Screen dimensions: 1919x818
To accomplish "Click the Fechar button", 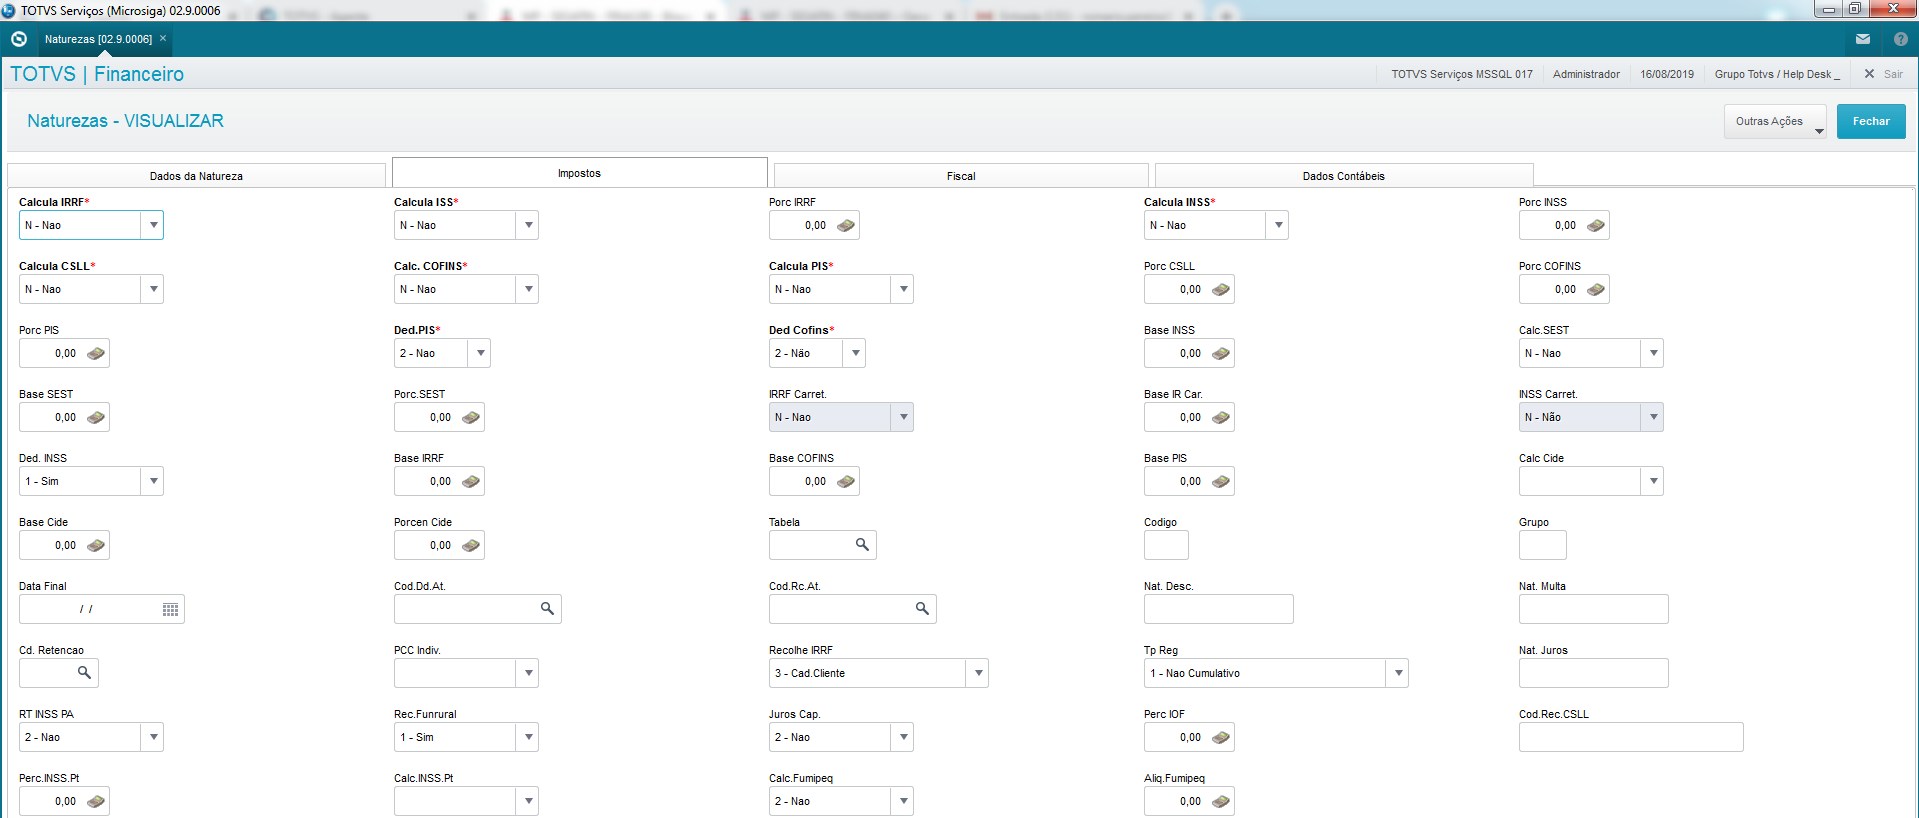I will point(1871,121).
